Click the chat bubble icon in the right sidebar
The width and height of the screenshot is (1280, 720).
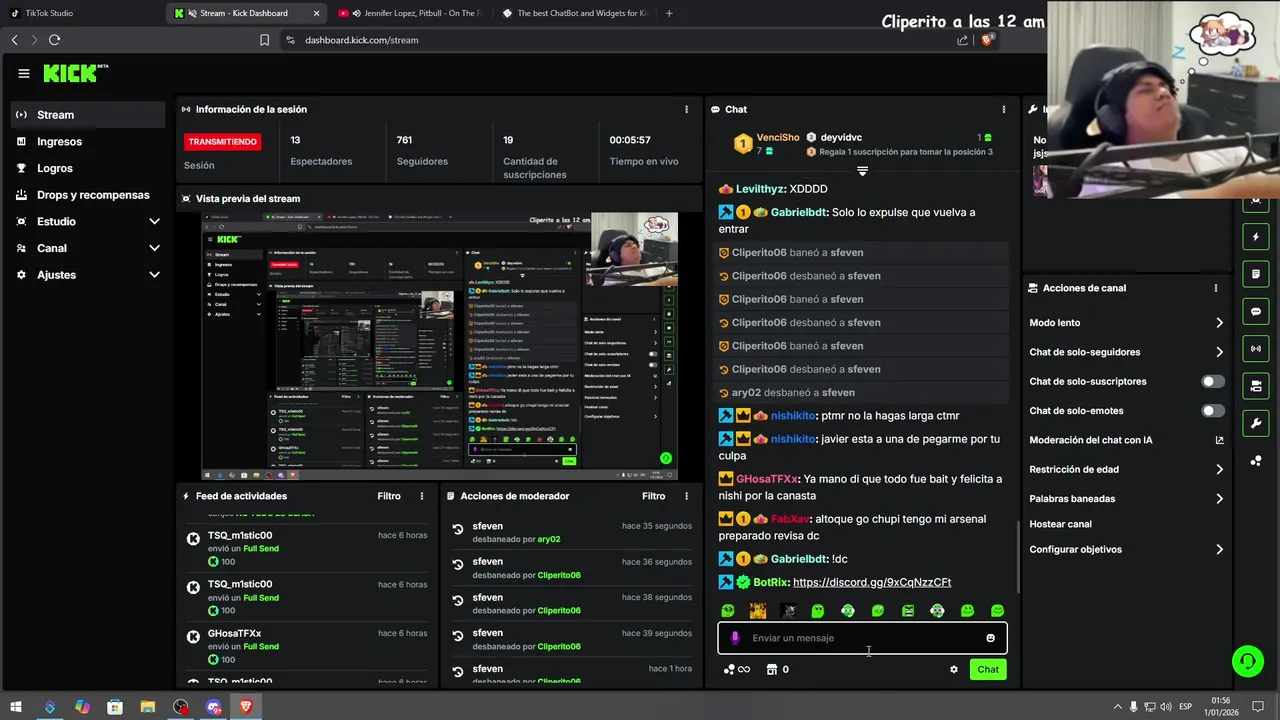1256,311
